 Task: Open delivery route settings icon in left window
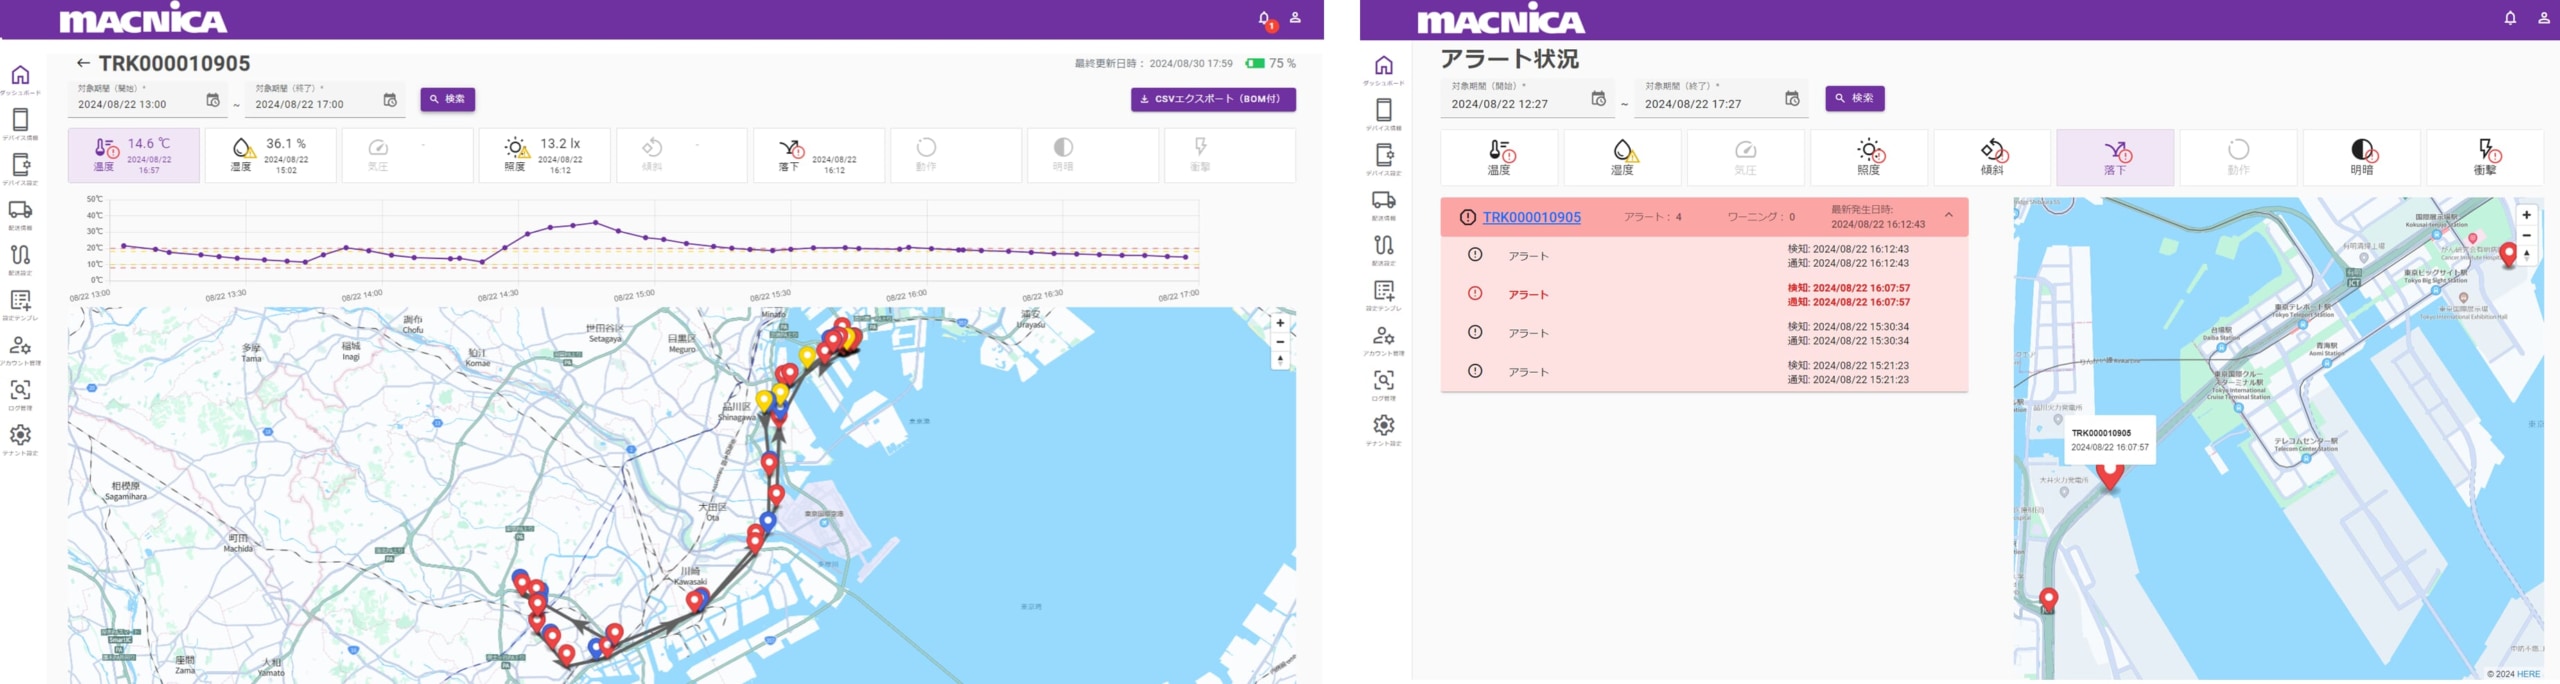coord(20,255)
